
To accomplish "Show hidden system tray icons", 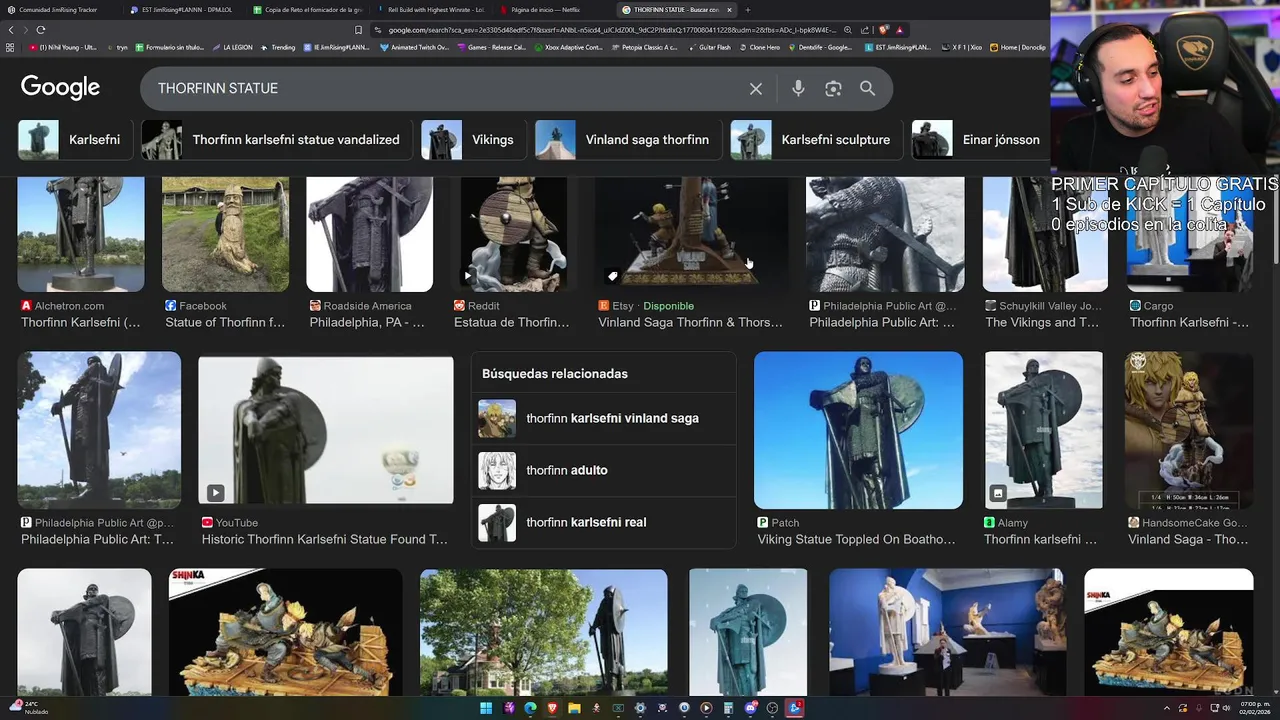I will 1167,708.
